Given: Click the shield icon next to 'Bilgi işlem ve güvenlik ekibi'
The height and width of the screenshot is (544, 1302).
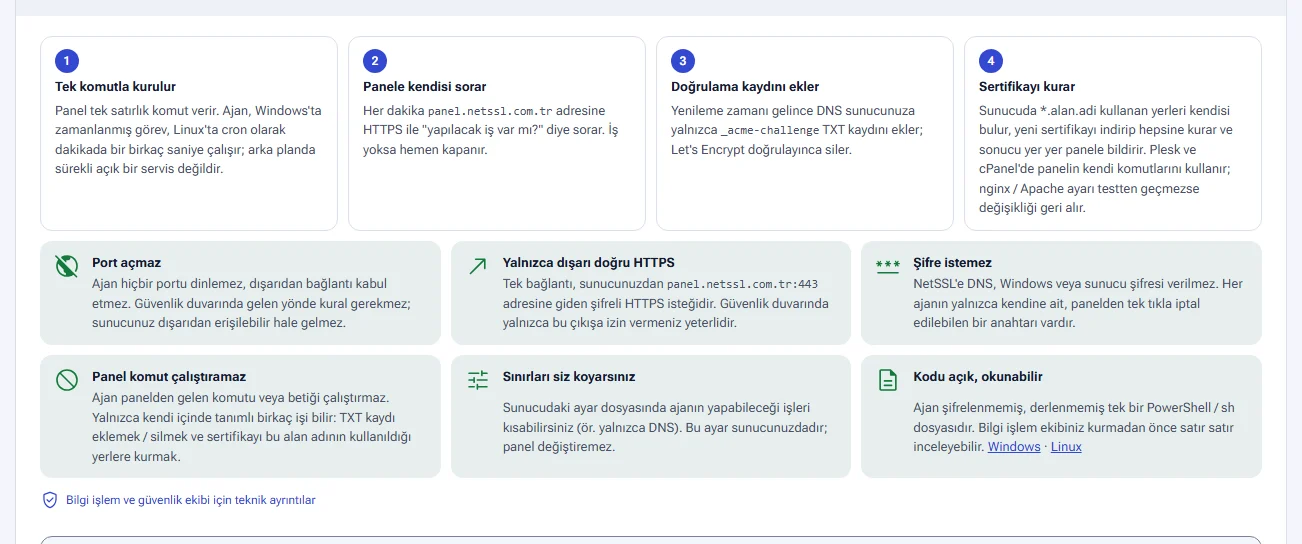Looking at the screenshot, I should (x=50, y=500).
